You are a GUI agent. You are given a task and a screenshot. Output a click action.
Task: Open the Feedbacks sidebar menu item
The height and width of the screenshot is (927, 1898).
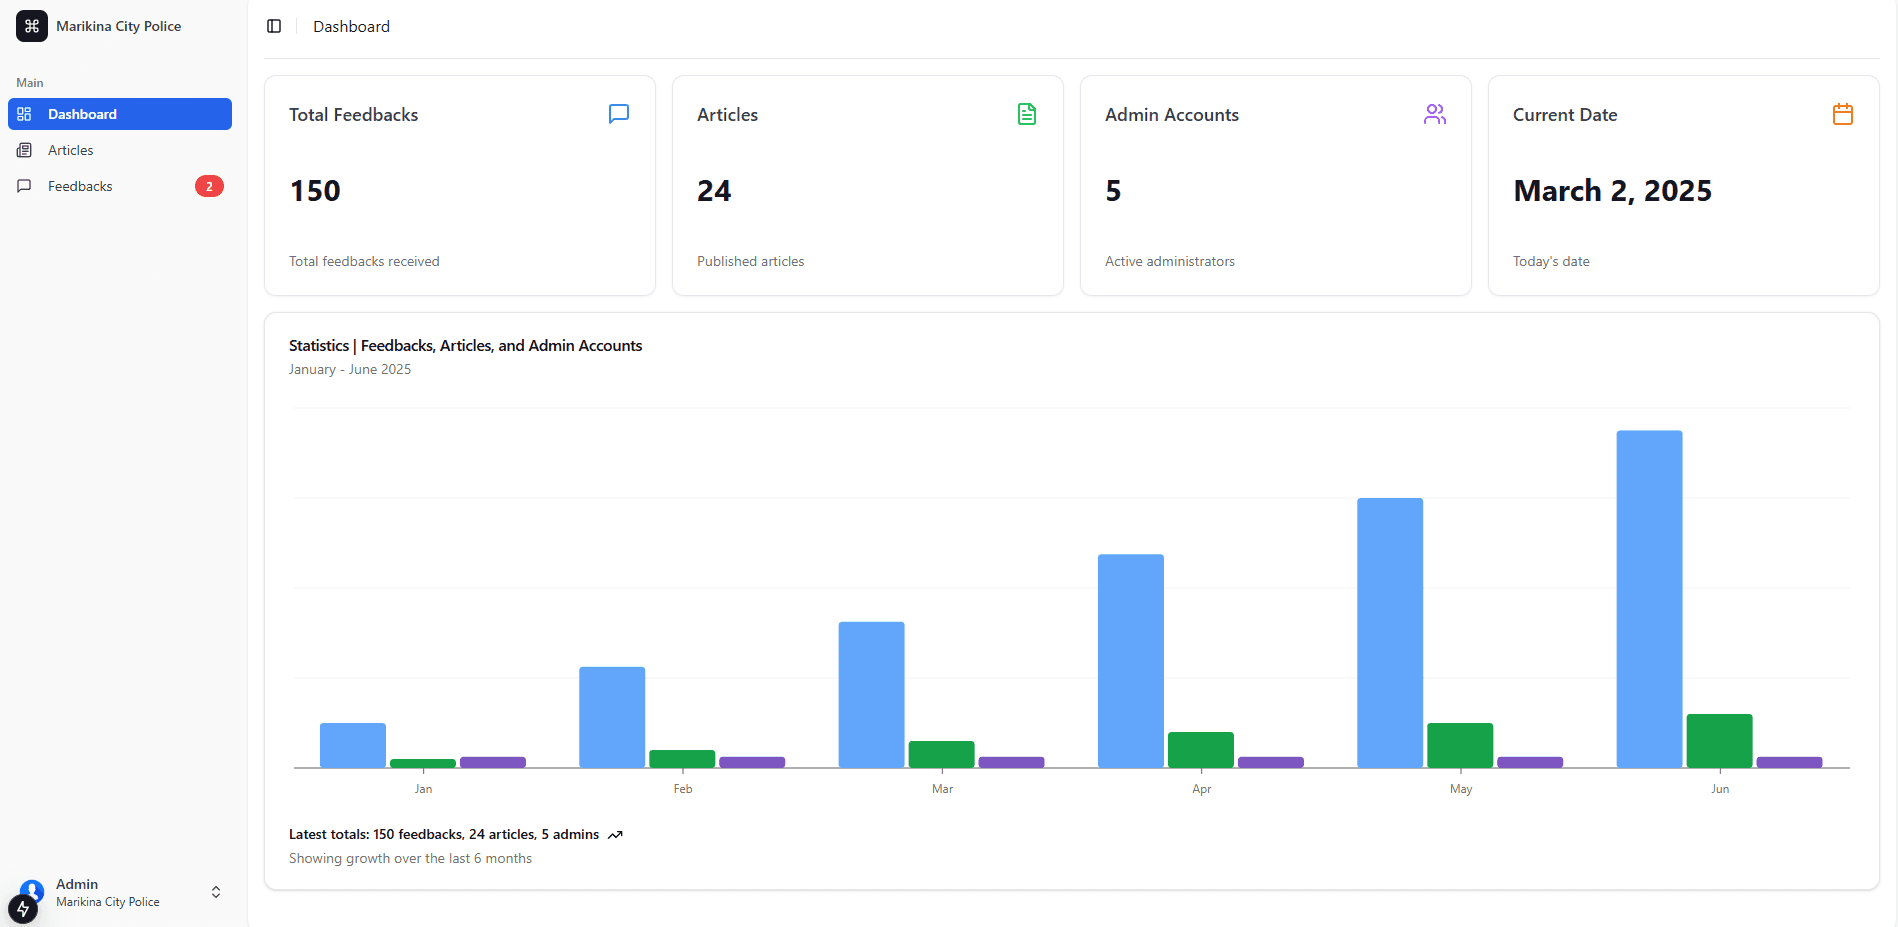[x=120, y=186]
